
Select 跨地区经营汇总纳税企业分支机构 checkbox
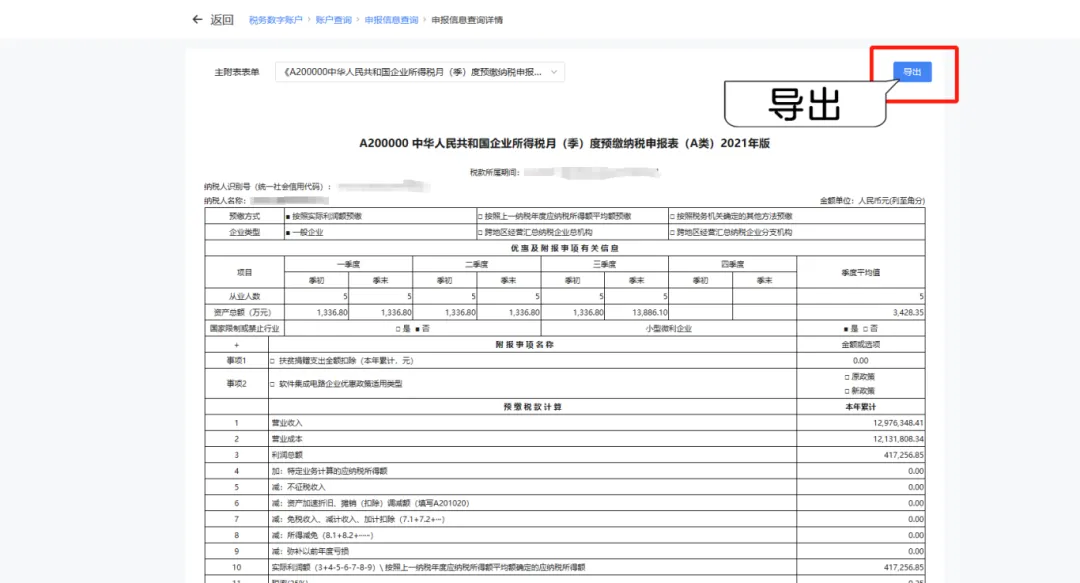672,232
